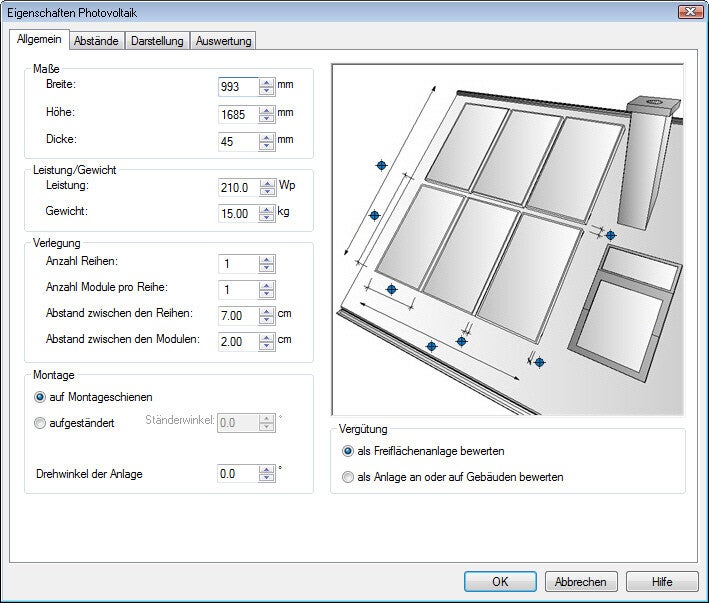Open the Darstellung tab
709x603 pixels.
(157, 41)
